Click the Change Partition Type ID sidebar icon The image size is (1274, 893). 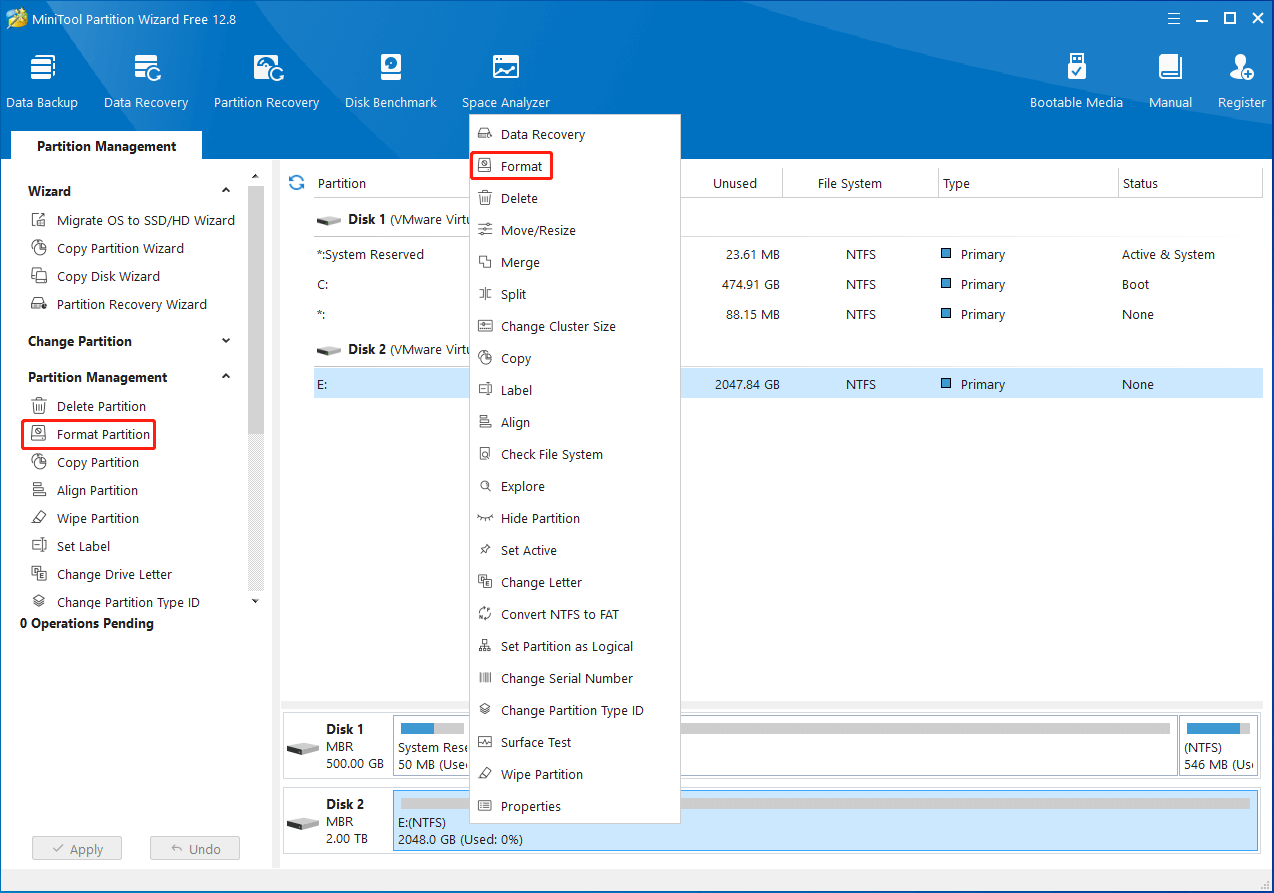coord(39,602)
